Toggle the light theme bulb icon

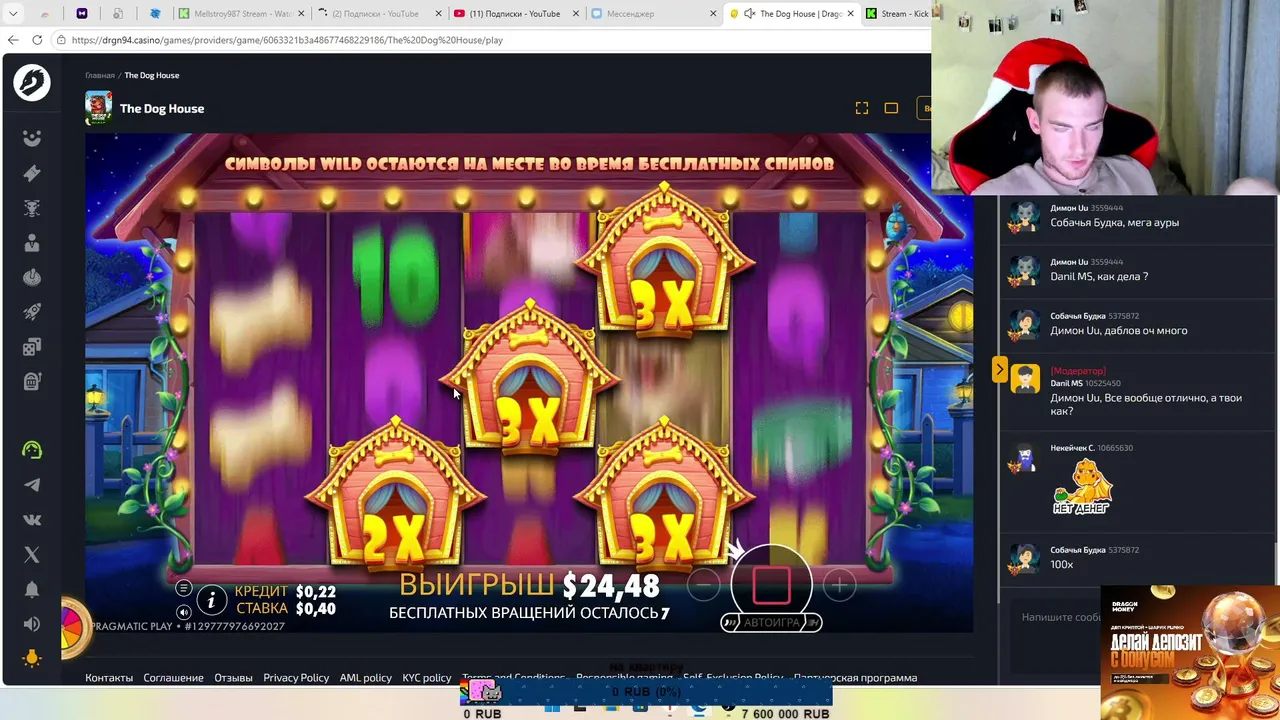pyautogui.click(x=32, y=658)
